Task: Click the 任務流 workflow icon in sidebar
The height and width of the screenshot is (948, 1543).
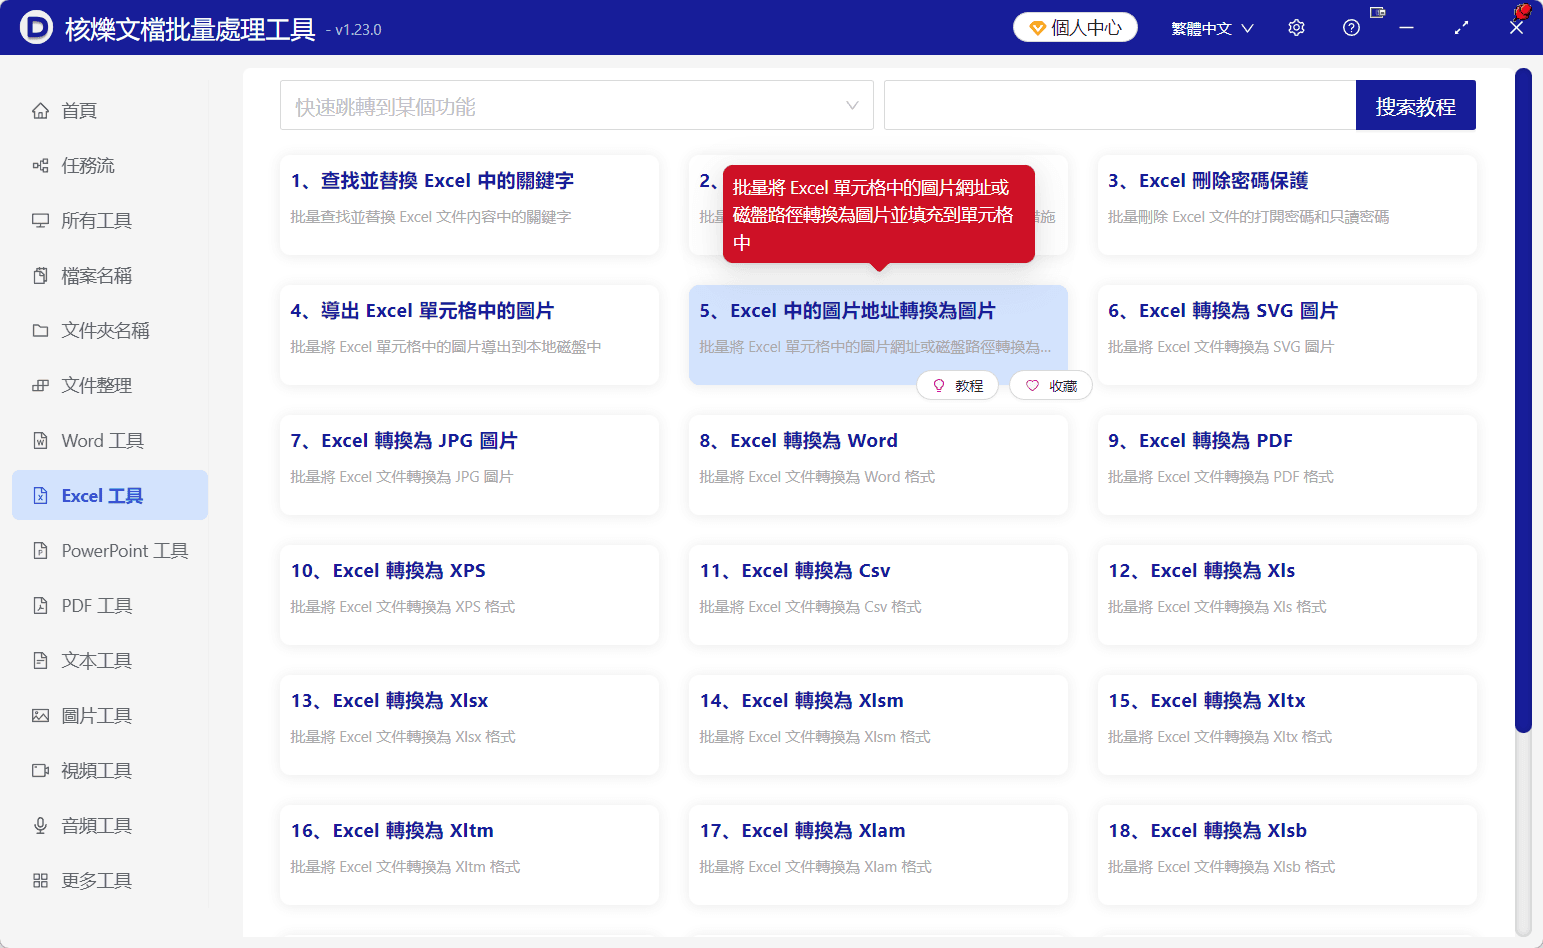Action: click(x=41, y=165)
